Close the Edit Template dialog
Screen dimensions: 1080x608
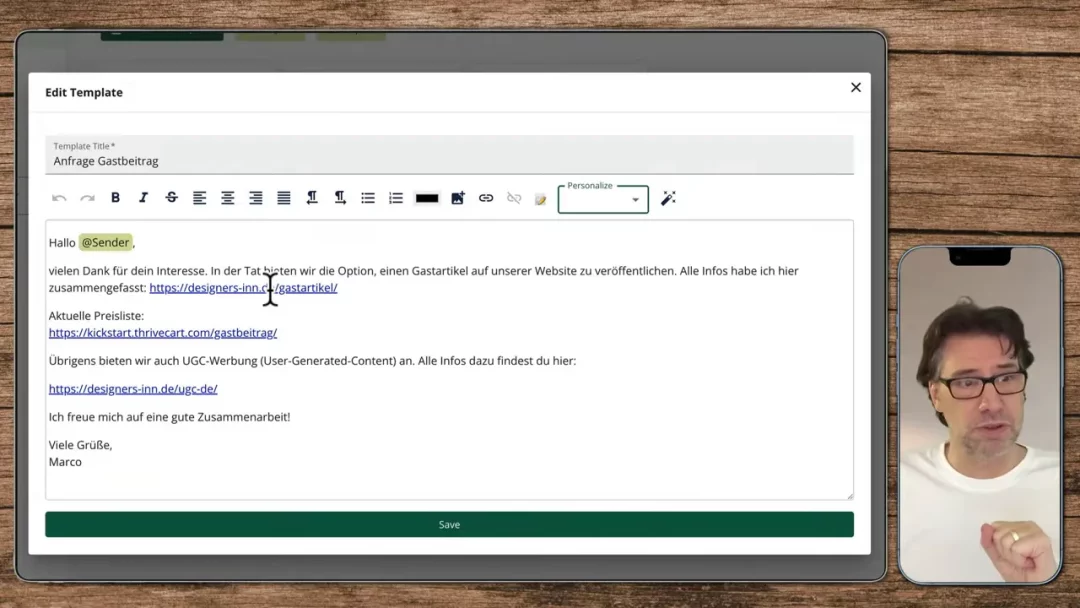click(x=856, y=88)
